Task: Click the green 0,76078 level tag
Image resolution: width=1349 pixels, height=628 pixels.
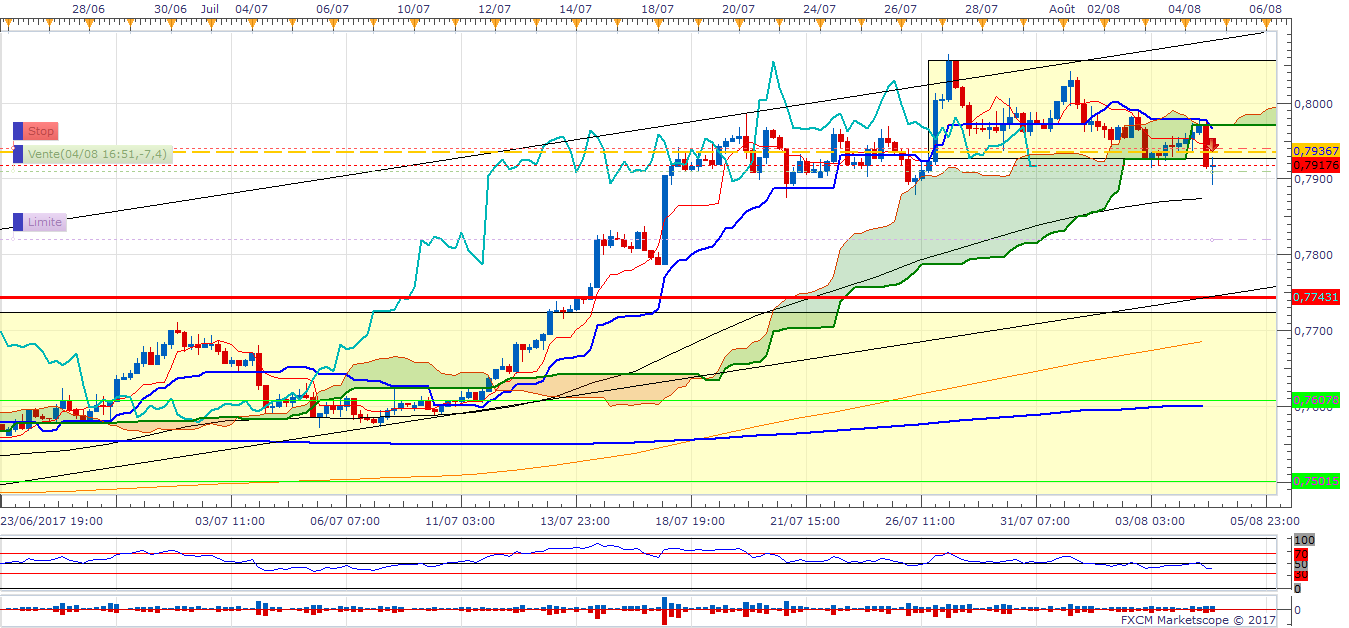Action: point(1314,401)
